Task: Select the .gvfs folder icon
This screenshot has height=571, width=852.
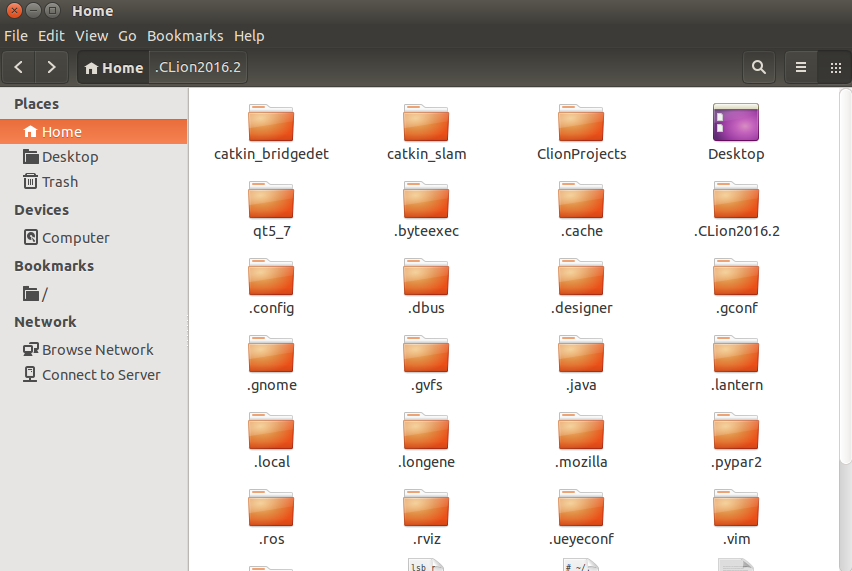Action: (x=426, y=354)
